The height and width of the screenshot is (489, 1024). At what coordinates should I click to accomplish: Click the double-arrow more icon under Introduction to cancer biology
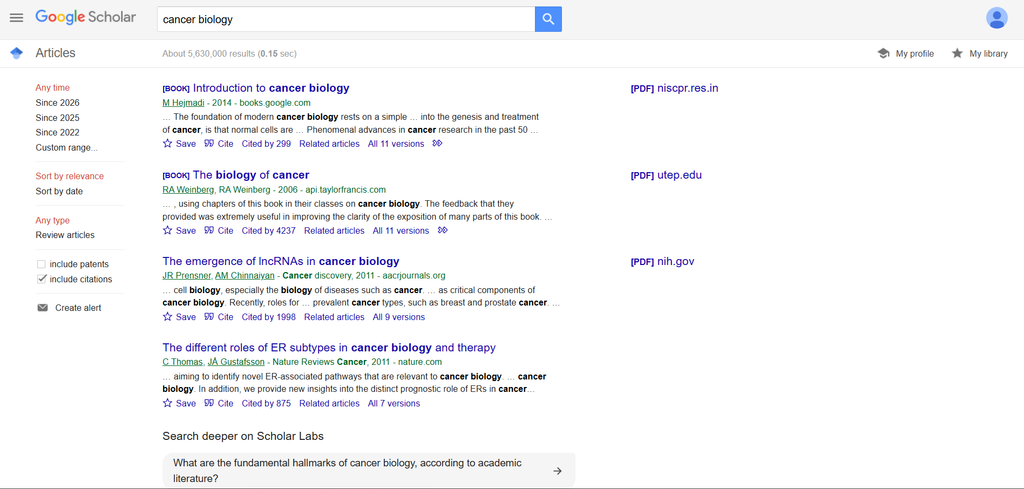pos(438,144)
